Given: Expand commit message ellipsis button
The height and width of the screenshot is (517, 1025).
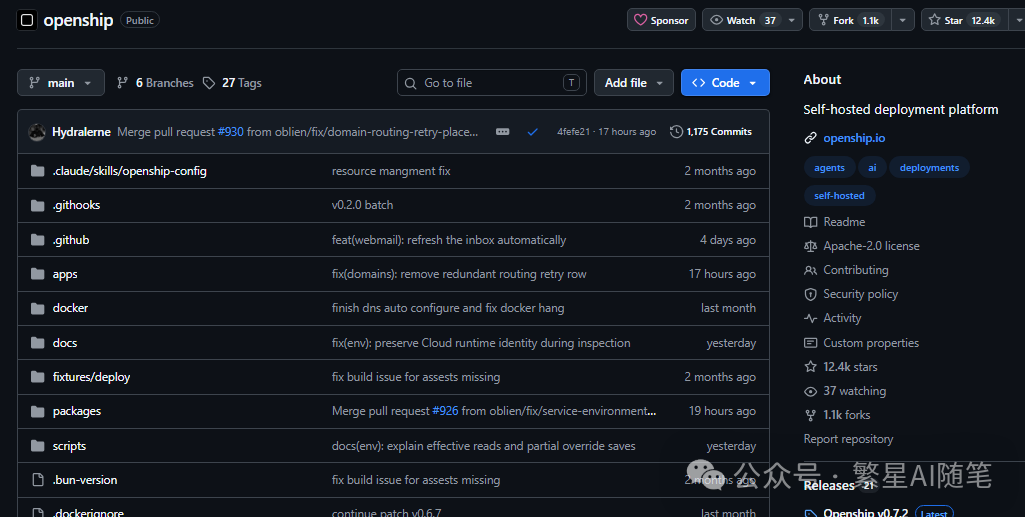Looking at the screenshot, I should 502,132.
